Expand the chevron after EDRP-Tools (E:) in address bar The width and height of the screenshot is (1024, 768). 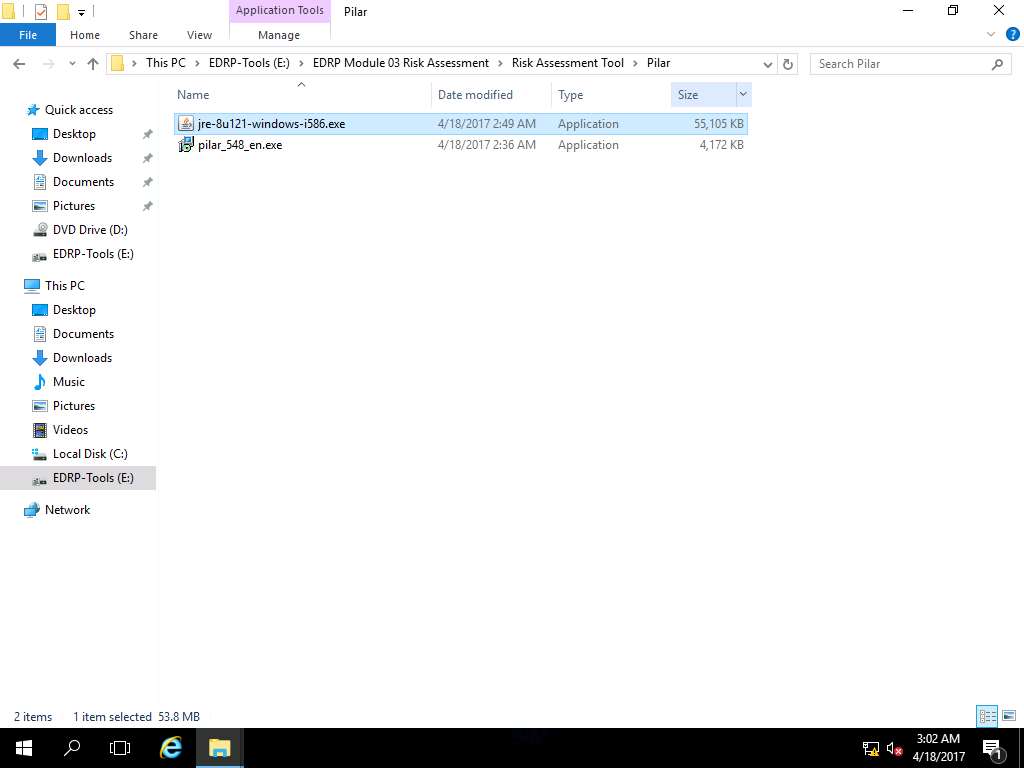(301, 63)
